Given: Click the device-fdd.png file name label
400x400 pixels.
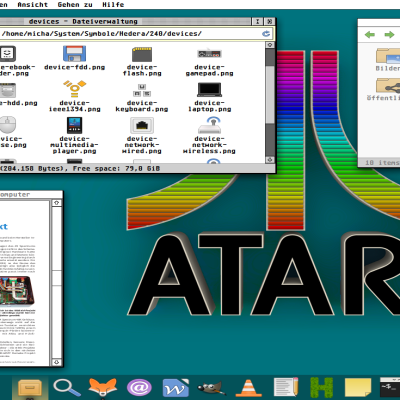Looking at the screenshot, I should click(x=74, y=67).
